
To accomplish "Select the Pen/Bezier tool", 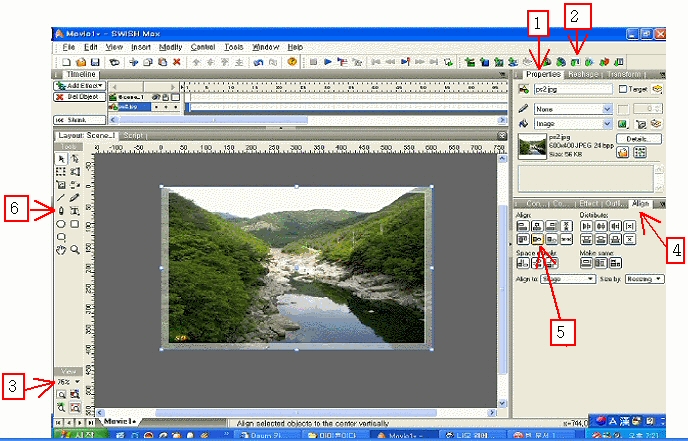I will click(x=61, y=211).
